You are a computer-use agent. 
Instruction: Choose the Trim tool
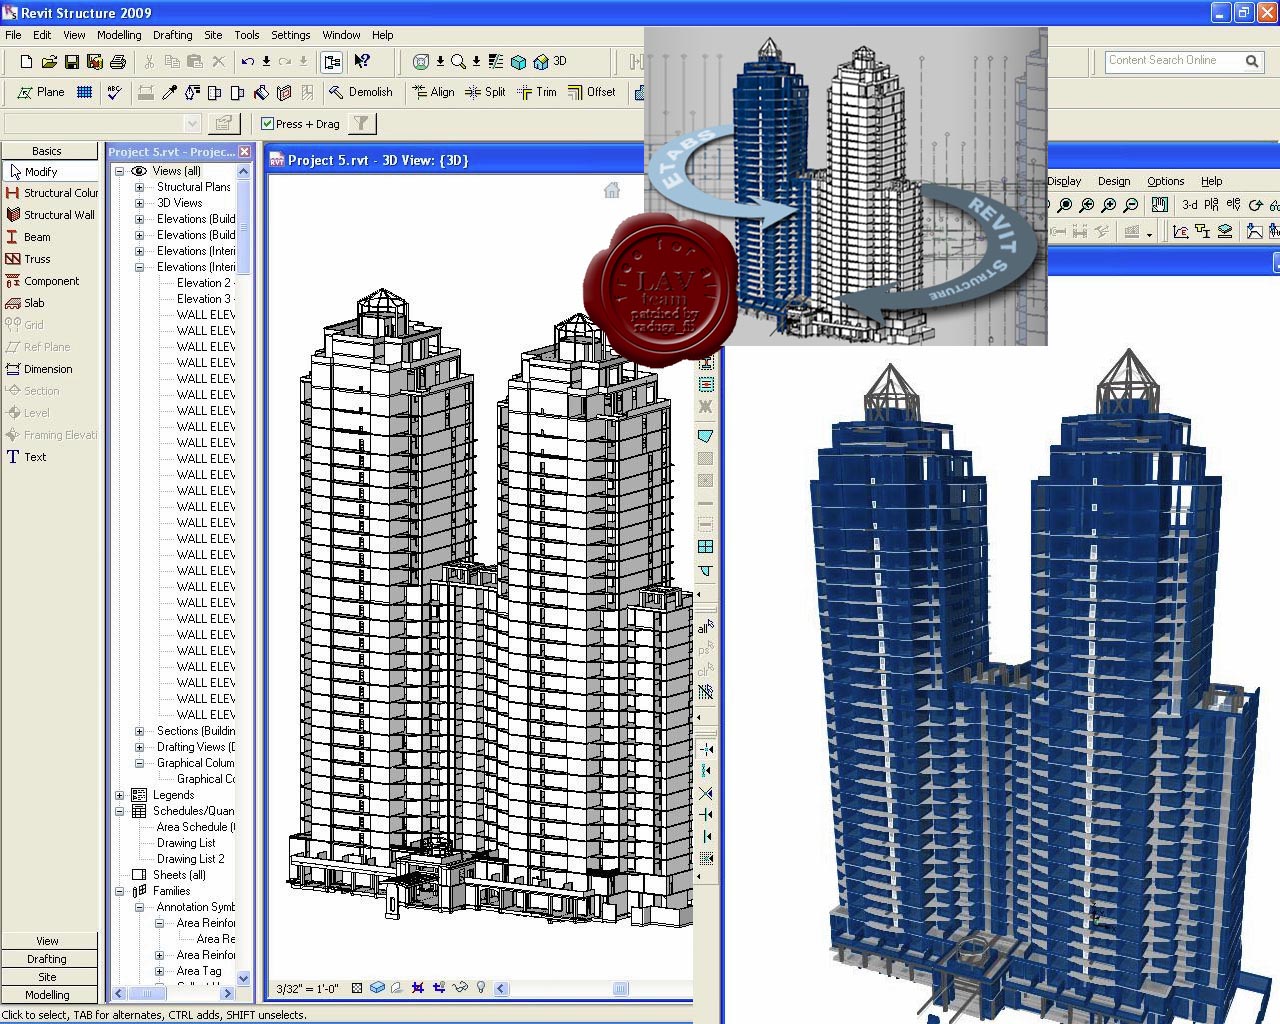pos(537,92)
